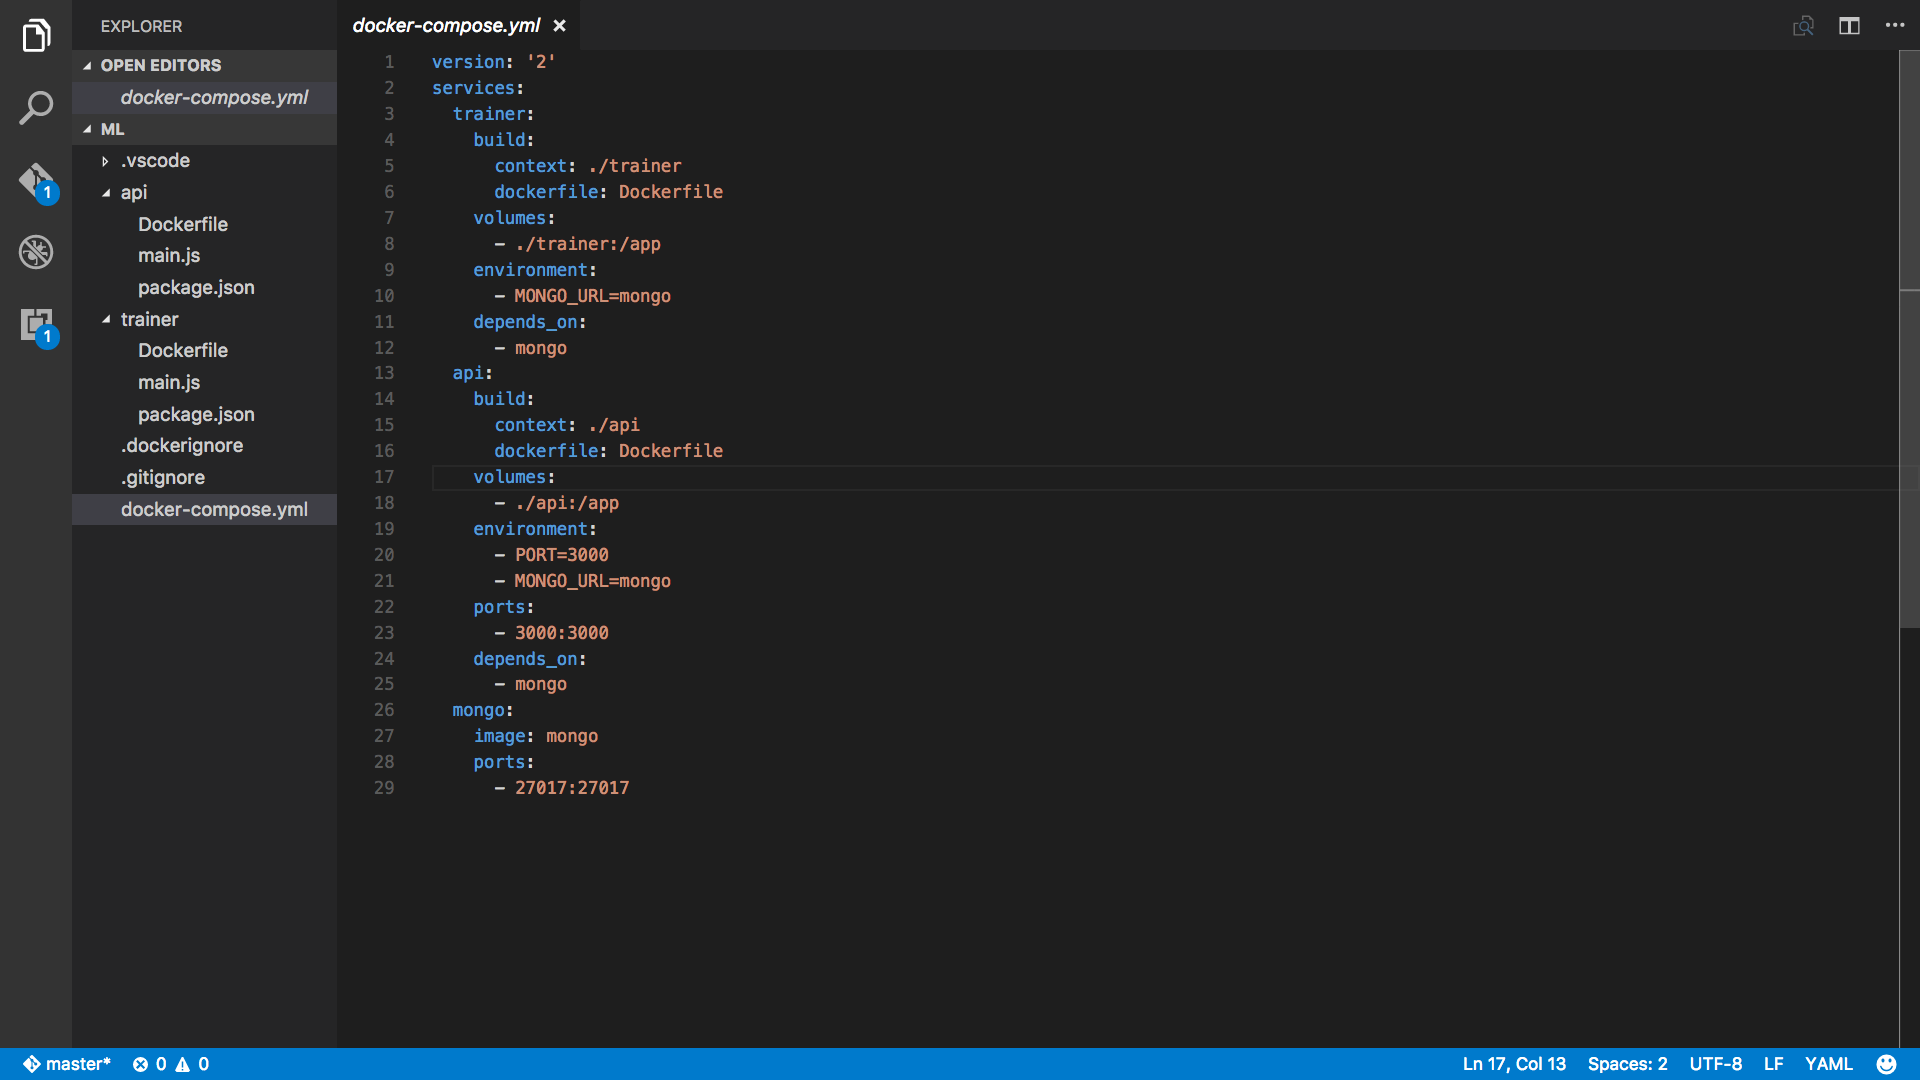The width and height of the screenshot is (1920, 1080).
Task: Select trainer Dockerfile in sidebar
Action: click(182, 349)
